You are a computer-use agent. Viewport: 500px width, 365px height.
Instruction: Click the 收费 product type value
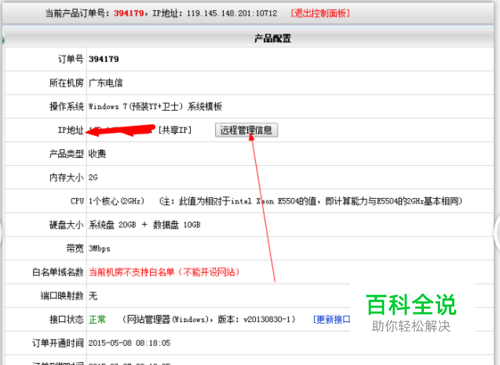click(x=97, y=154)
